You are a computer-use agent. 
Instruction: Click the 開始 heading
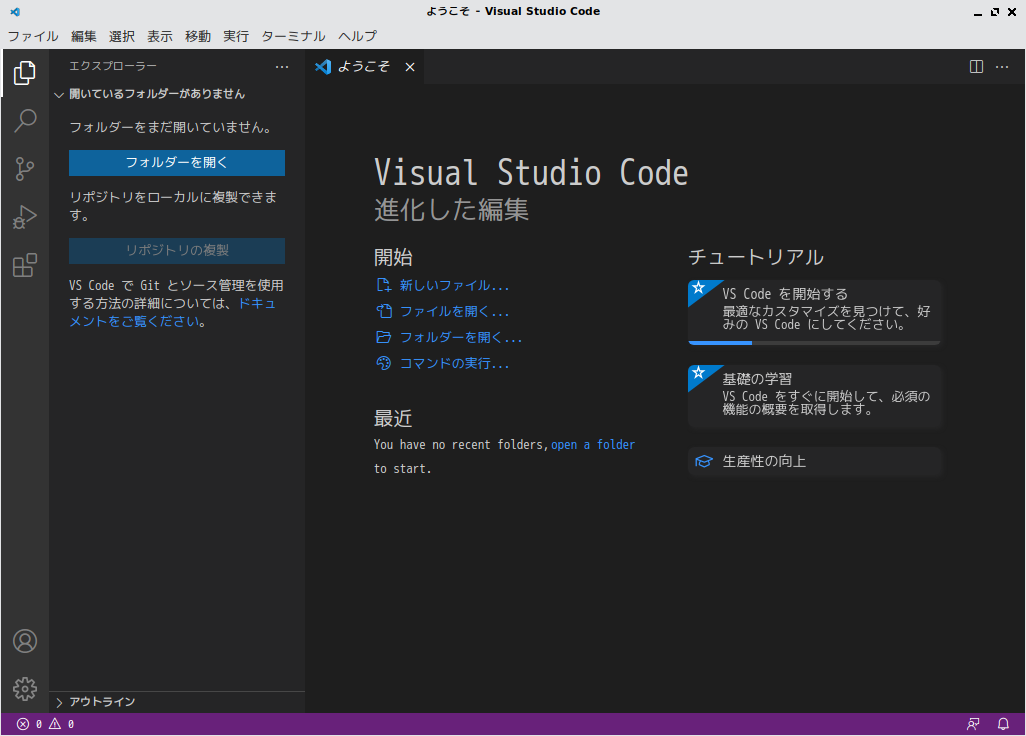click(393, 258)
